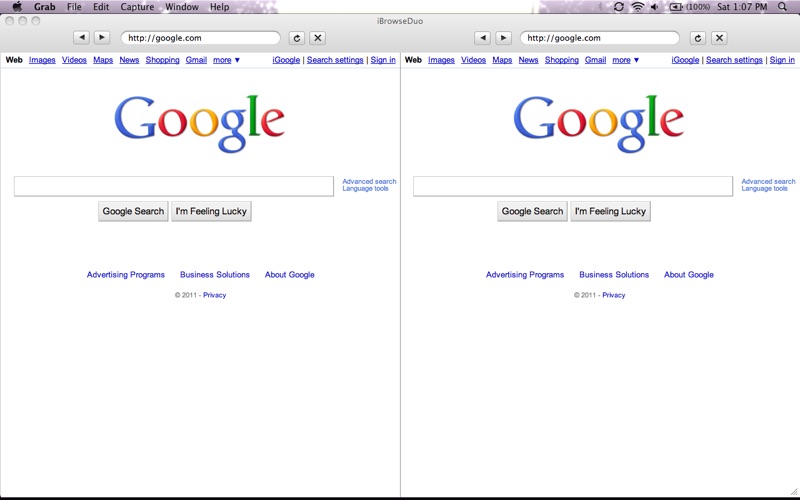Expand the 'more' dropdown in the left pane
This screenshot has width=800, height=500.
coord(226,60)
